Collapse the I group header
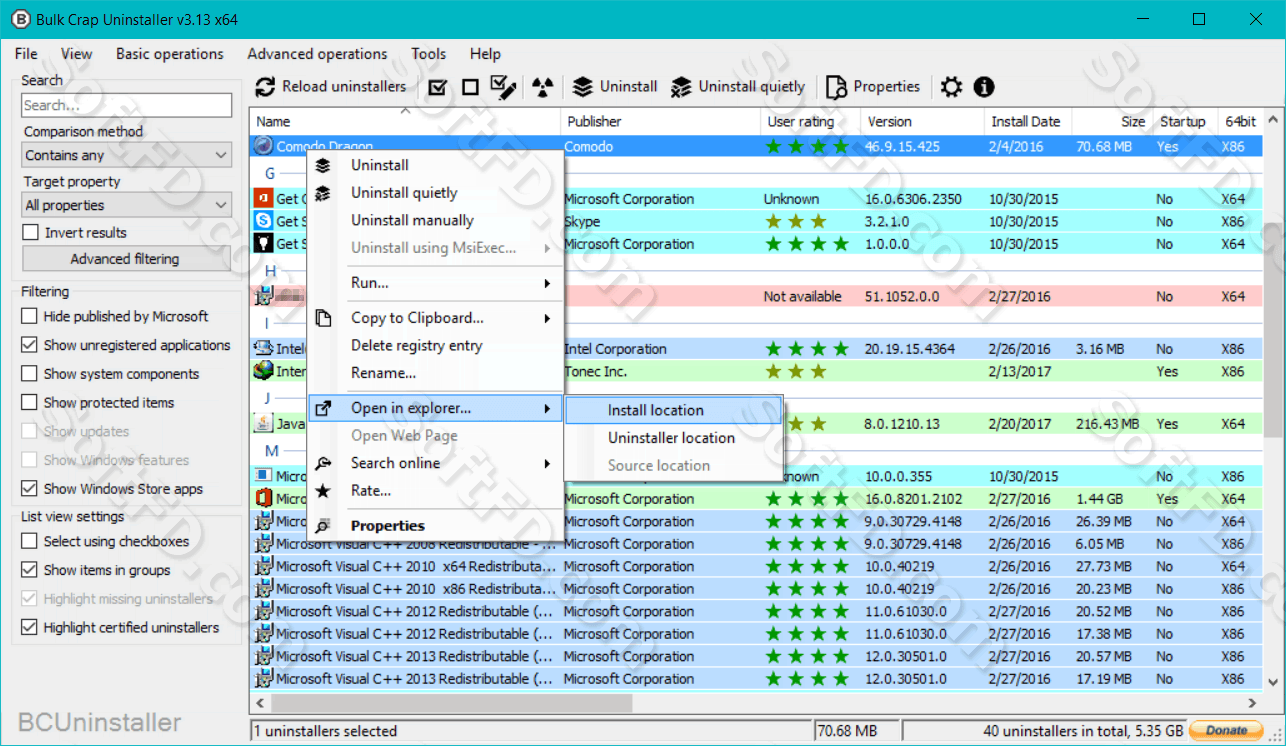 [267, 323]
